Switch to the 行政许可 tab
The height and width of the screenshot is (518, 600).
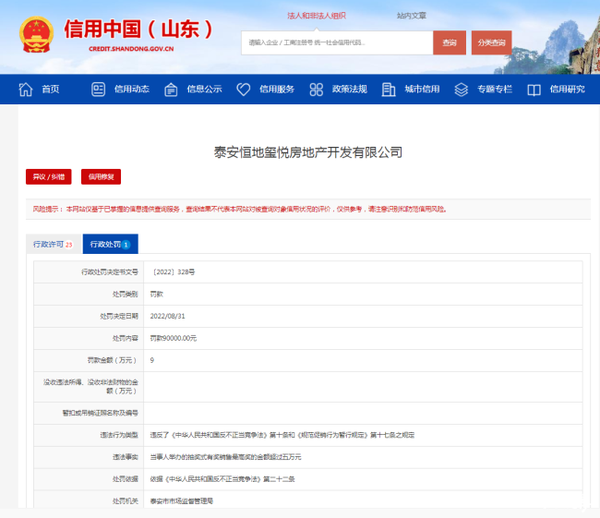point(53,244)
